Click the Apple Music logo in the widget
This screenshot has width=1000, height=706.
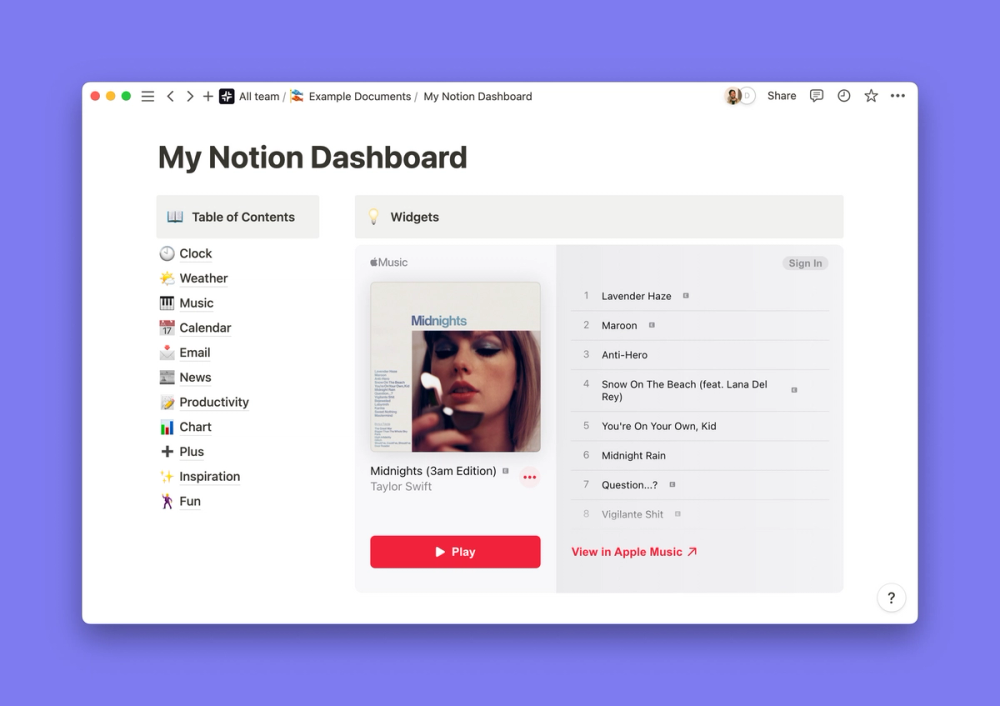(388, 262)
